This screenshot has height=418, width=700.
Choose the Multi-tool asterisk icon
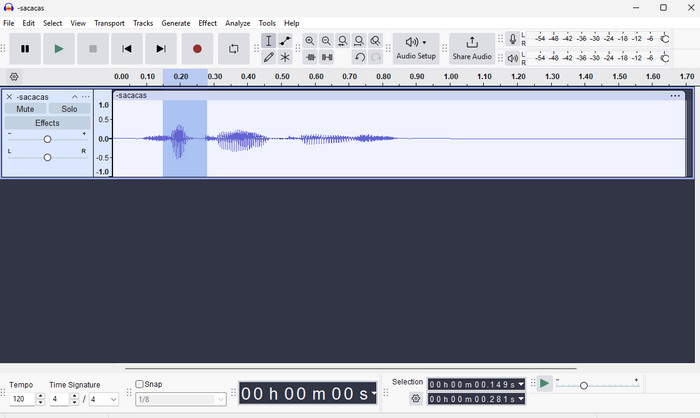click(x=285, y=57)
